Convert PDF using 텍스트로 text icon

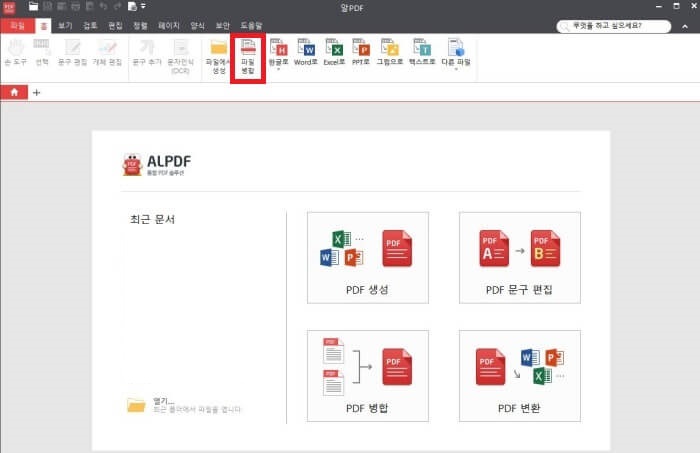tap(422, 53)
